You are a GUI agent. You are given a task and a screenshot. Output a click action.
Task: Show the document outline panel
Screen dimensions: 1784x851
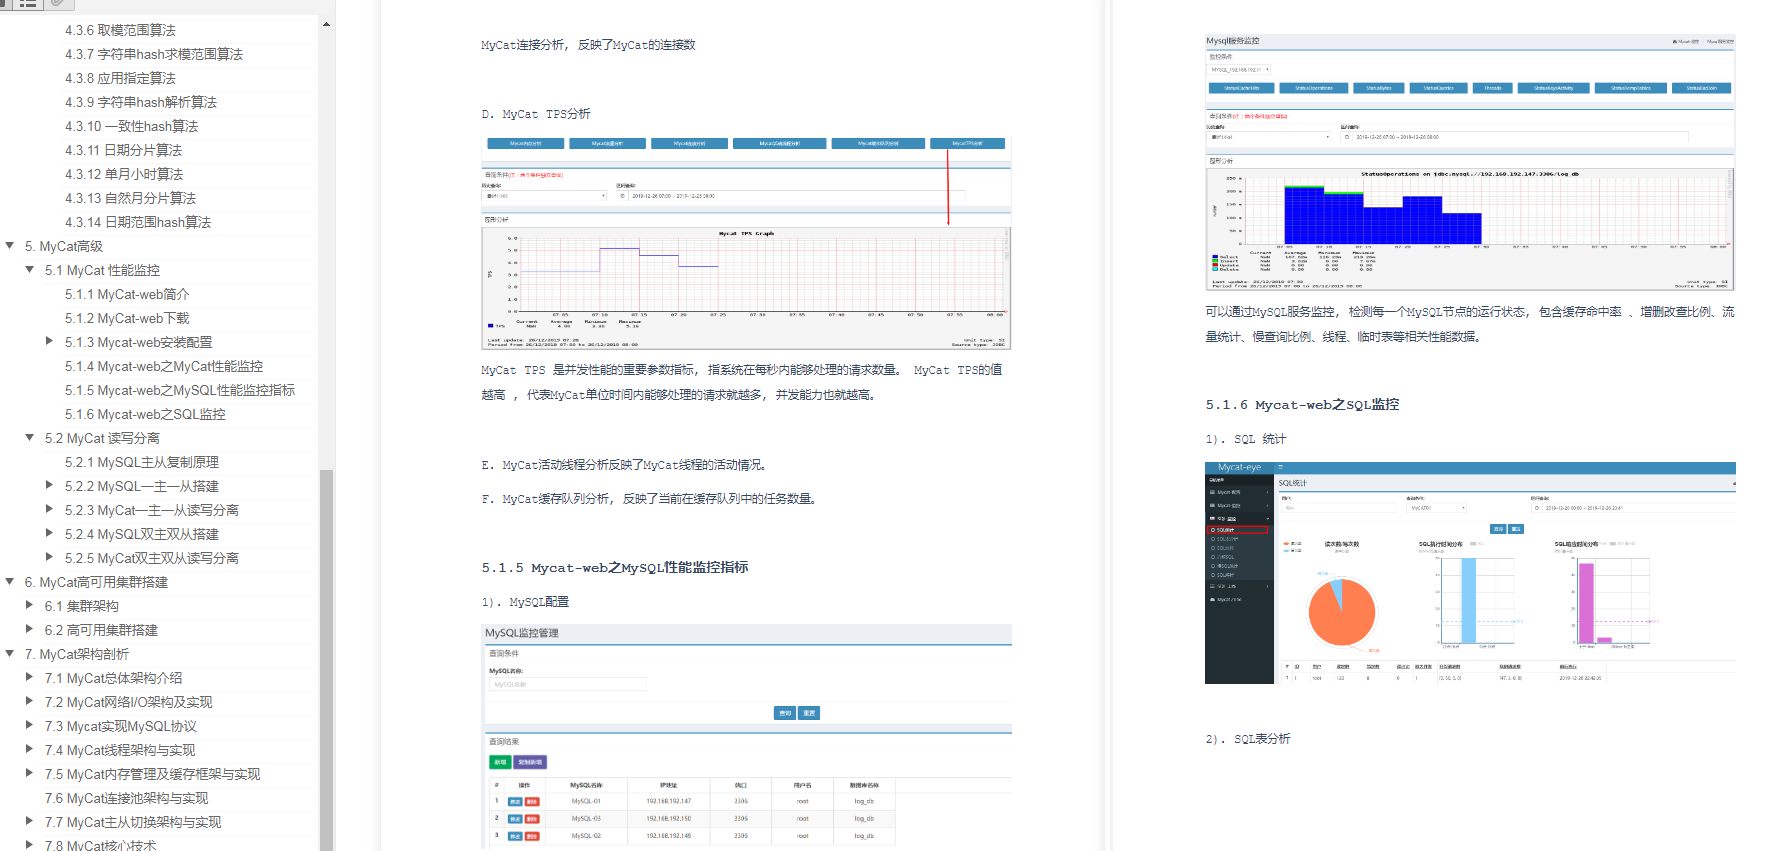pos(28,4)
